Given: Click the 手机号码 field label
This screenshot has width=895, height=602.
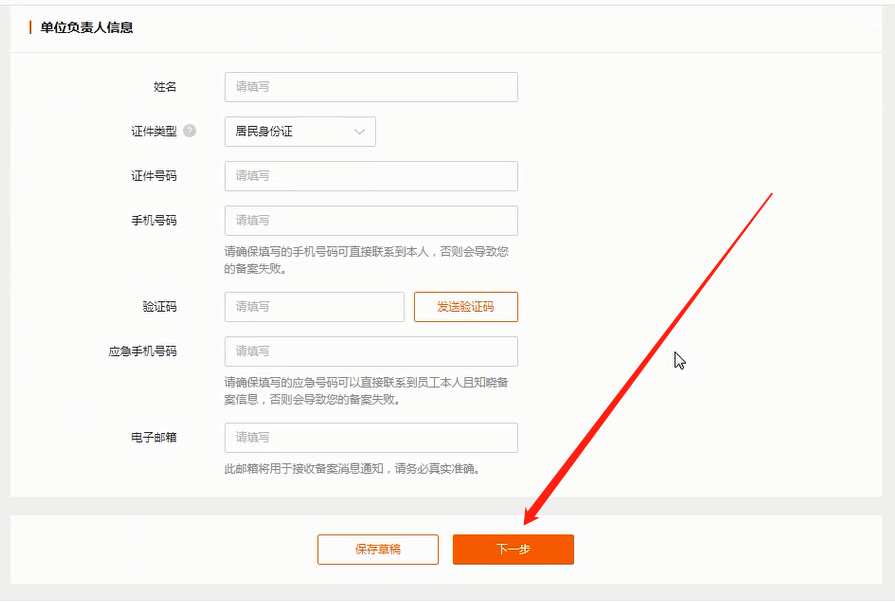Looking at the screenshot, I should 153,220.
